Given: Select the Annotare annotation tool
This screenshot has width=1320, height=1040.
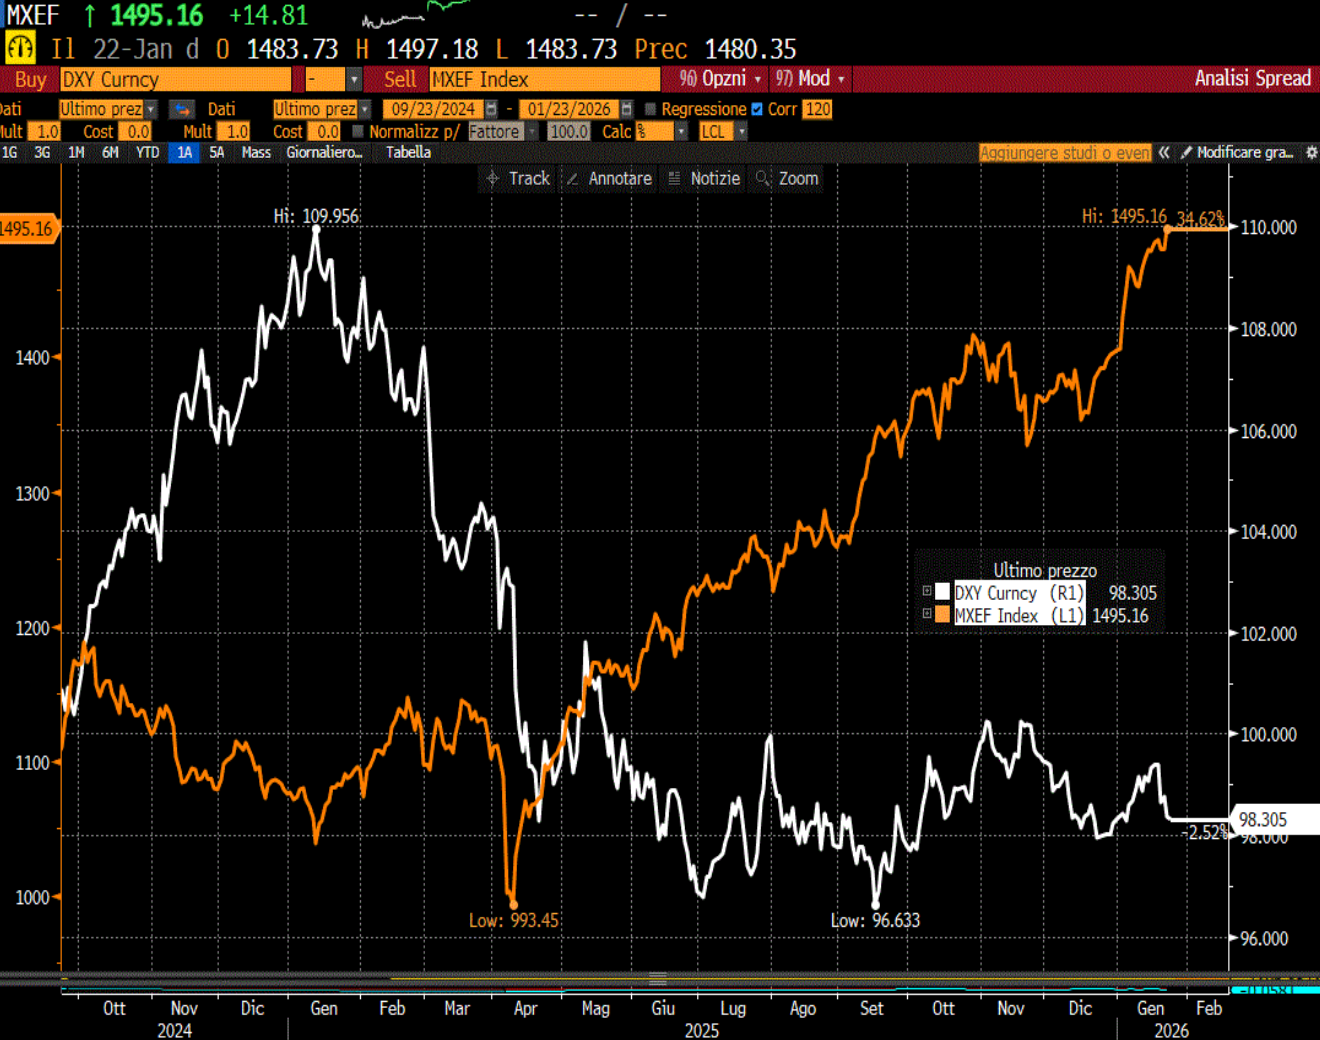Looking at the screenshot, I should (609, 178).
